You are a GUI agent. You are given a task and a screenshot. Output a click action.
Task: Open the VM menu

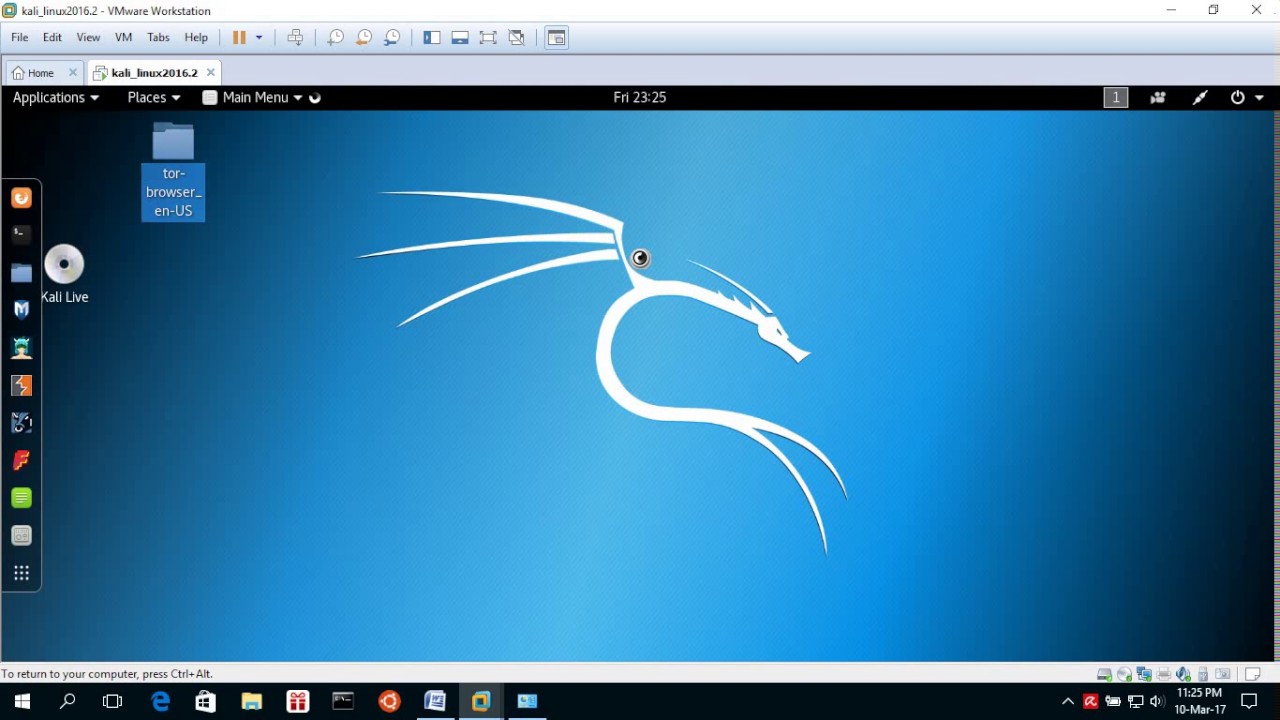pos(123,37)
